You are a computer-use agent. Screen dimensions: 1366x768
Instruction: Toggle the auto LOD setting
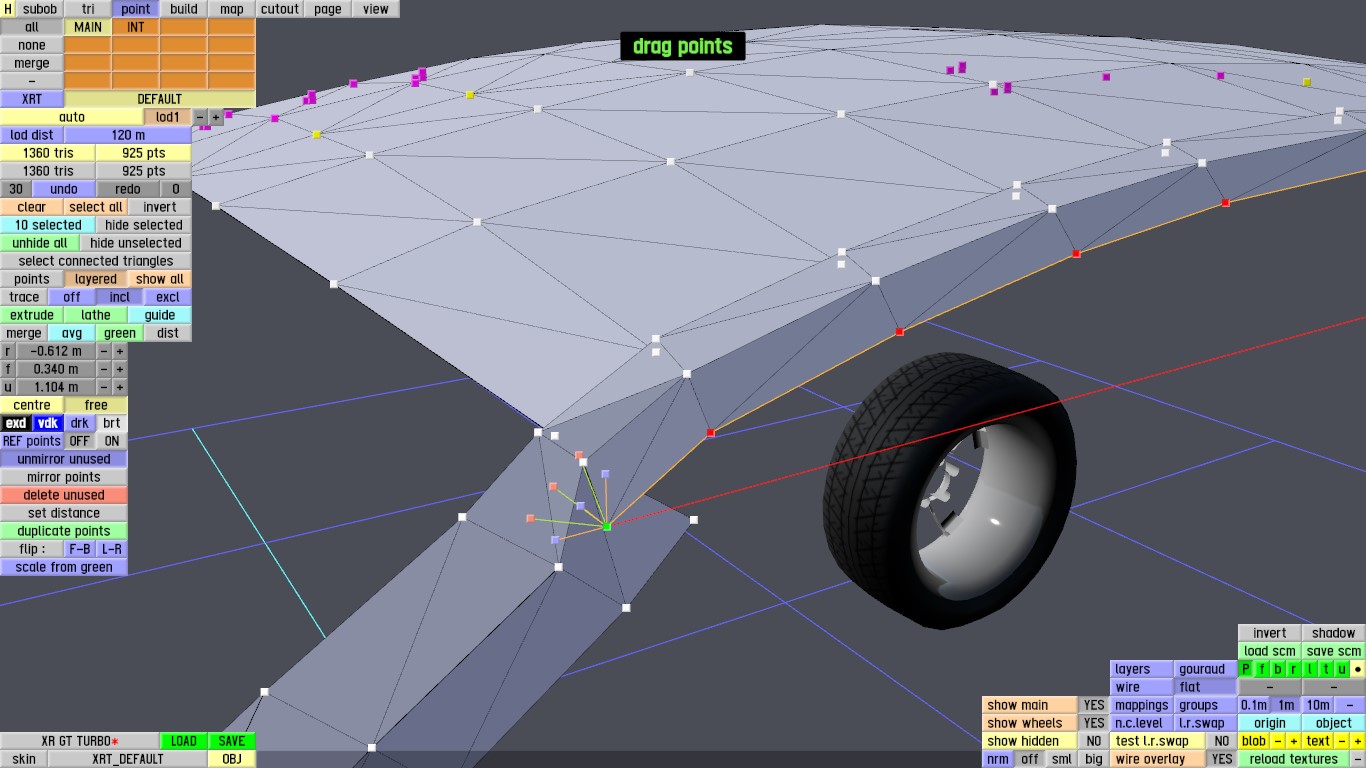click(x=72, y=117)
